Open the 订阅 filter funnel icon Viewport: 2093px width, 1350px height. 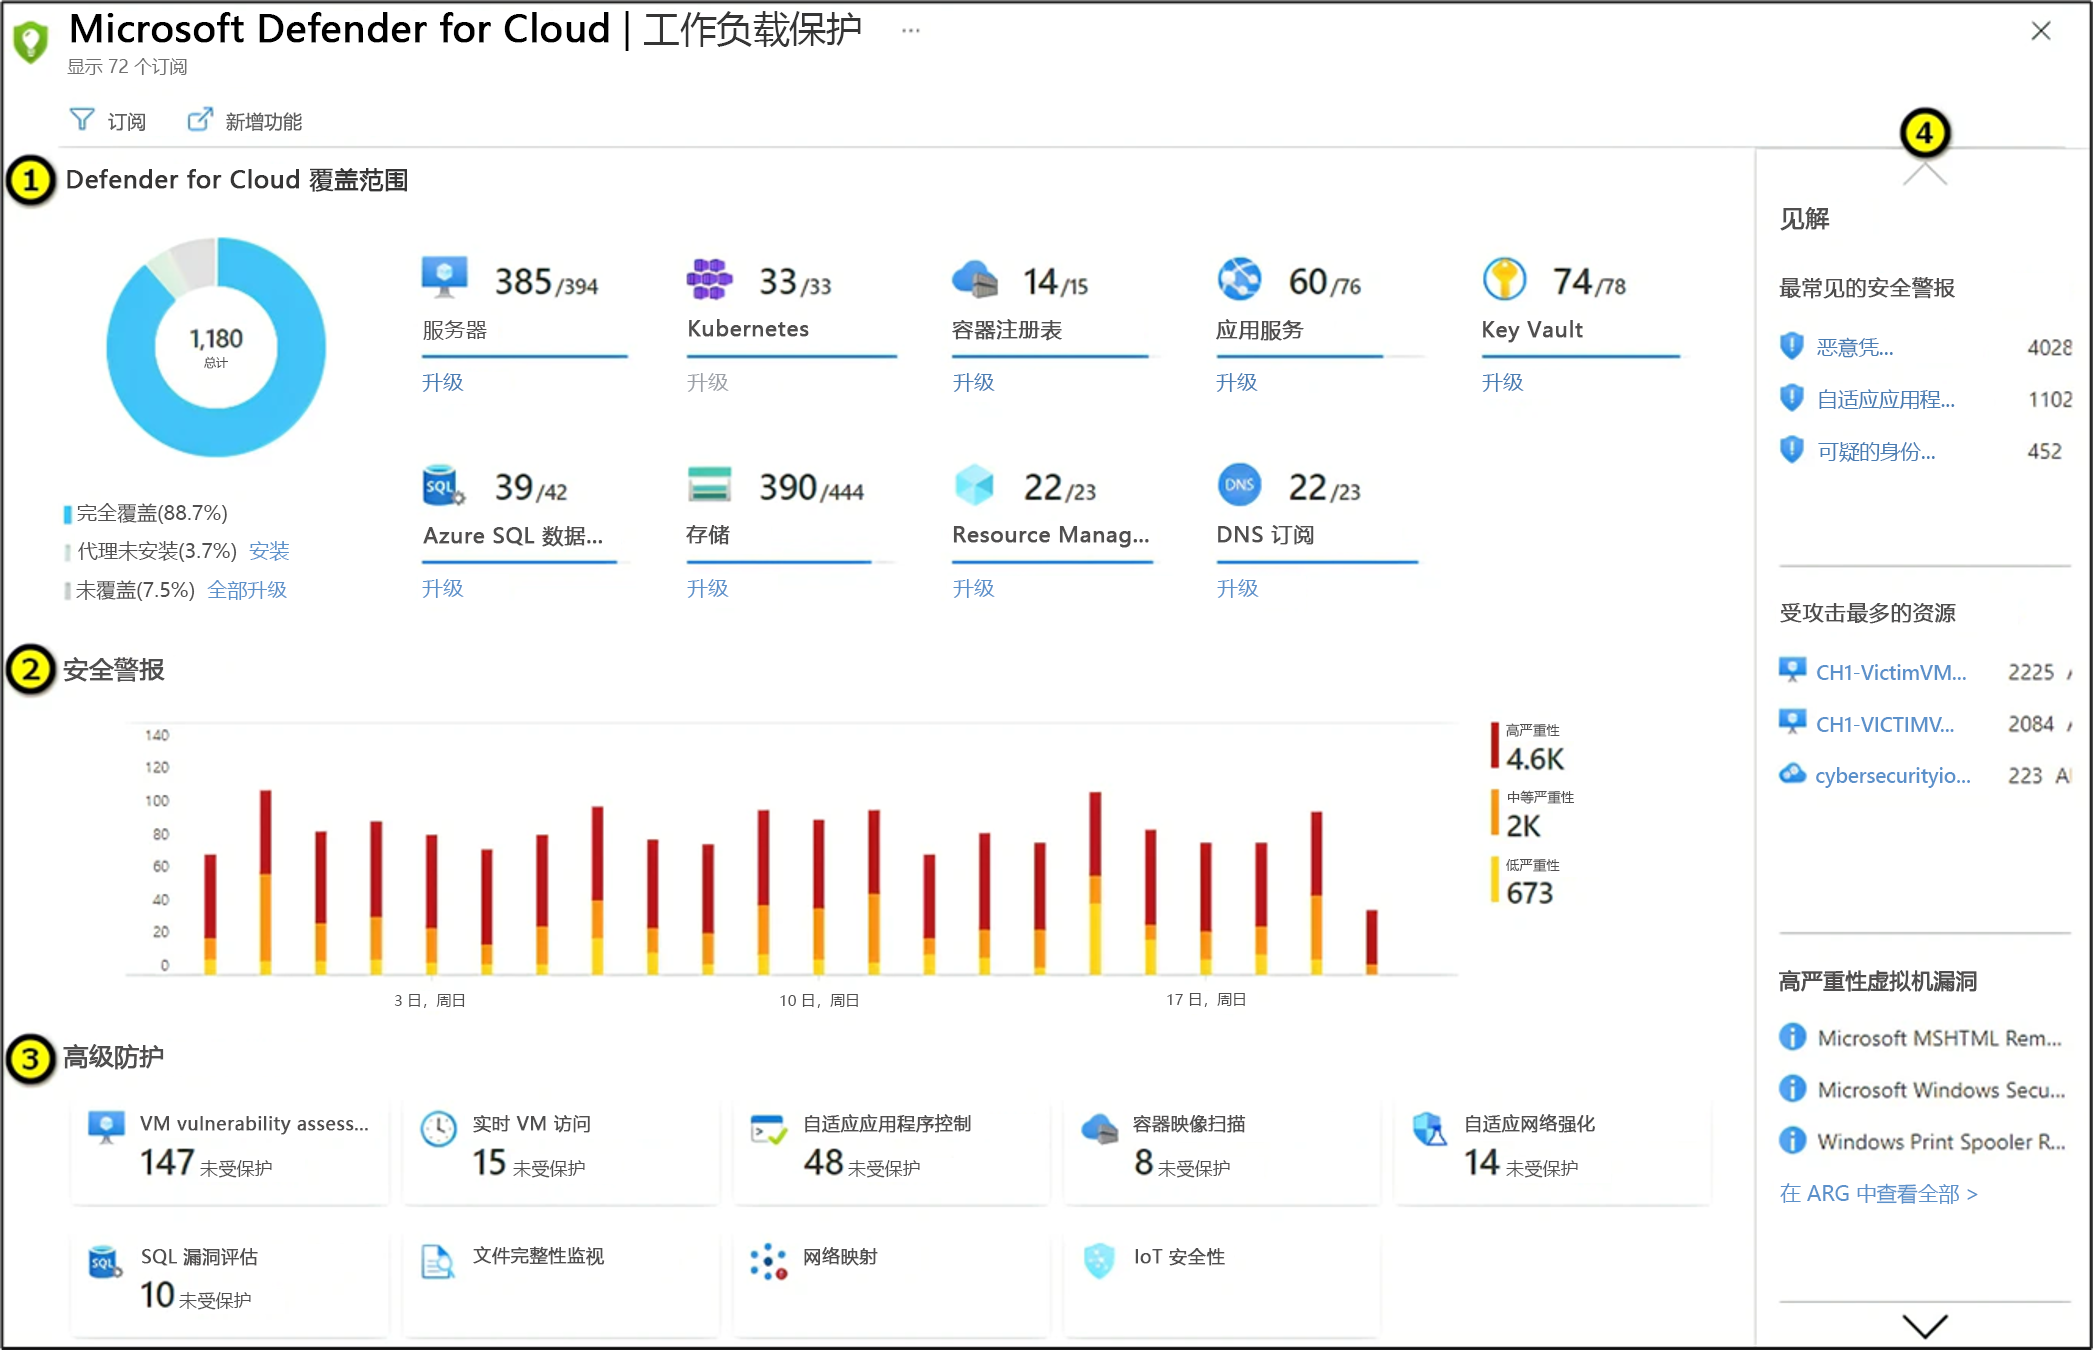(82, 120)
